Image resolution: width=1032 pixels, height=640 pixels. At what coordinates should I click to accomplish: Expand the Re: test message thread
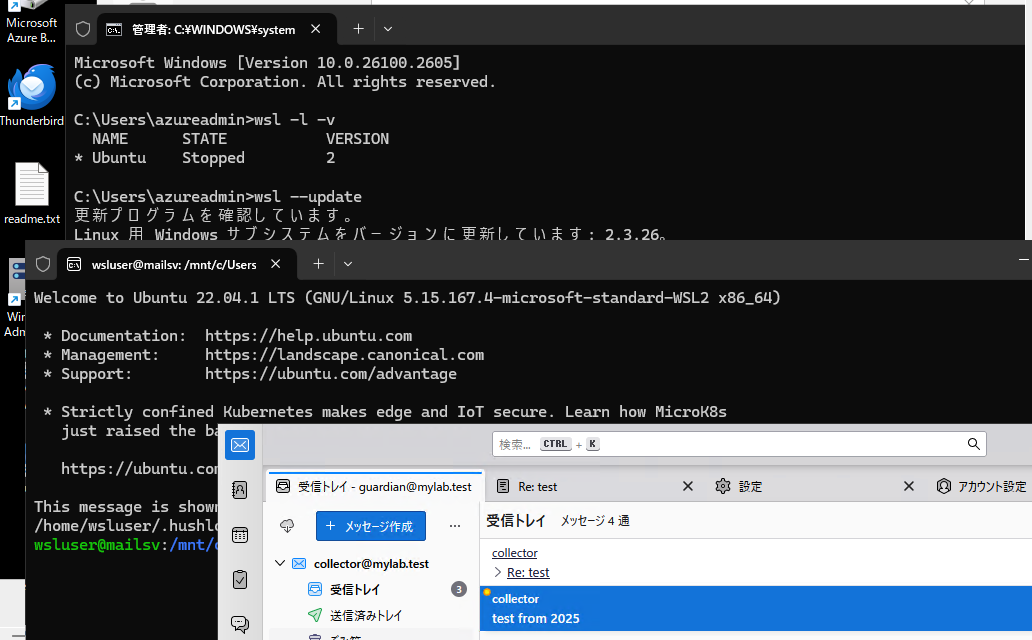point(498,572)
